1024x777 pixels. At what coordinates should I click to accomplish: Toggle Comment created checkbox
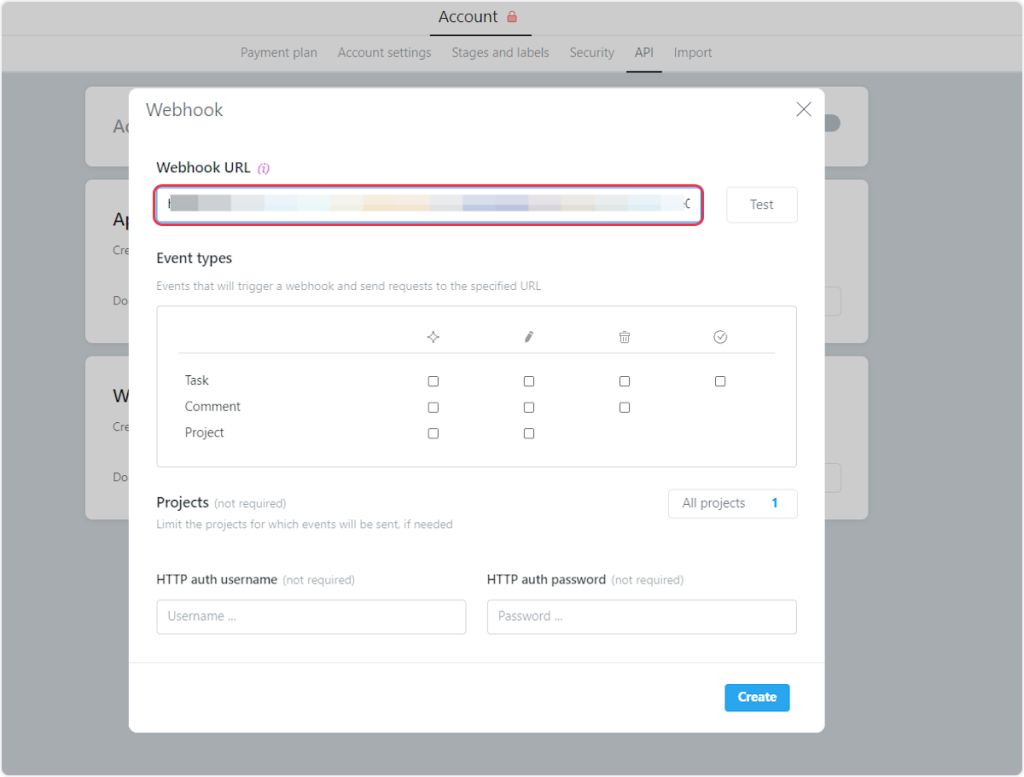point(433,407)
